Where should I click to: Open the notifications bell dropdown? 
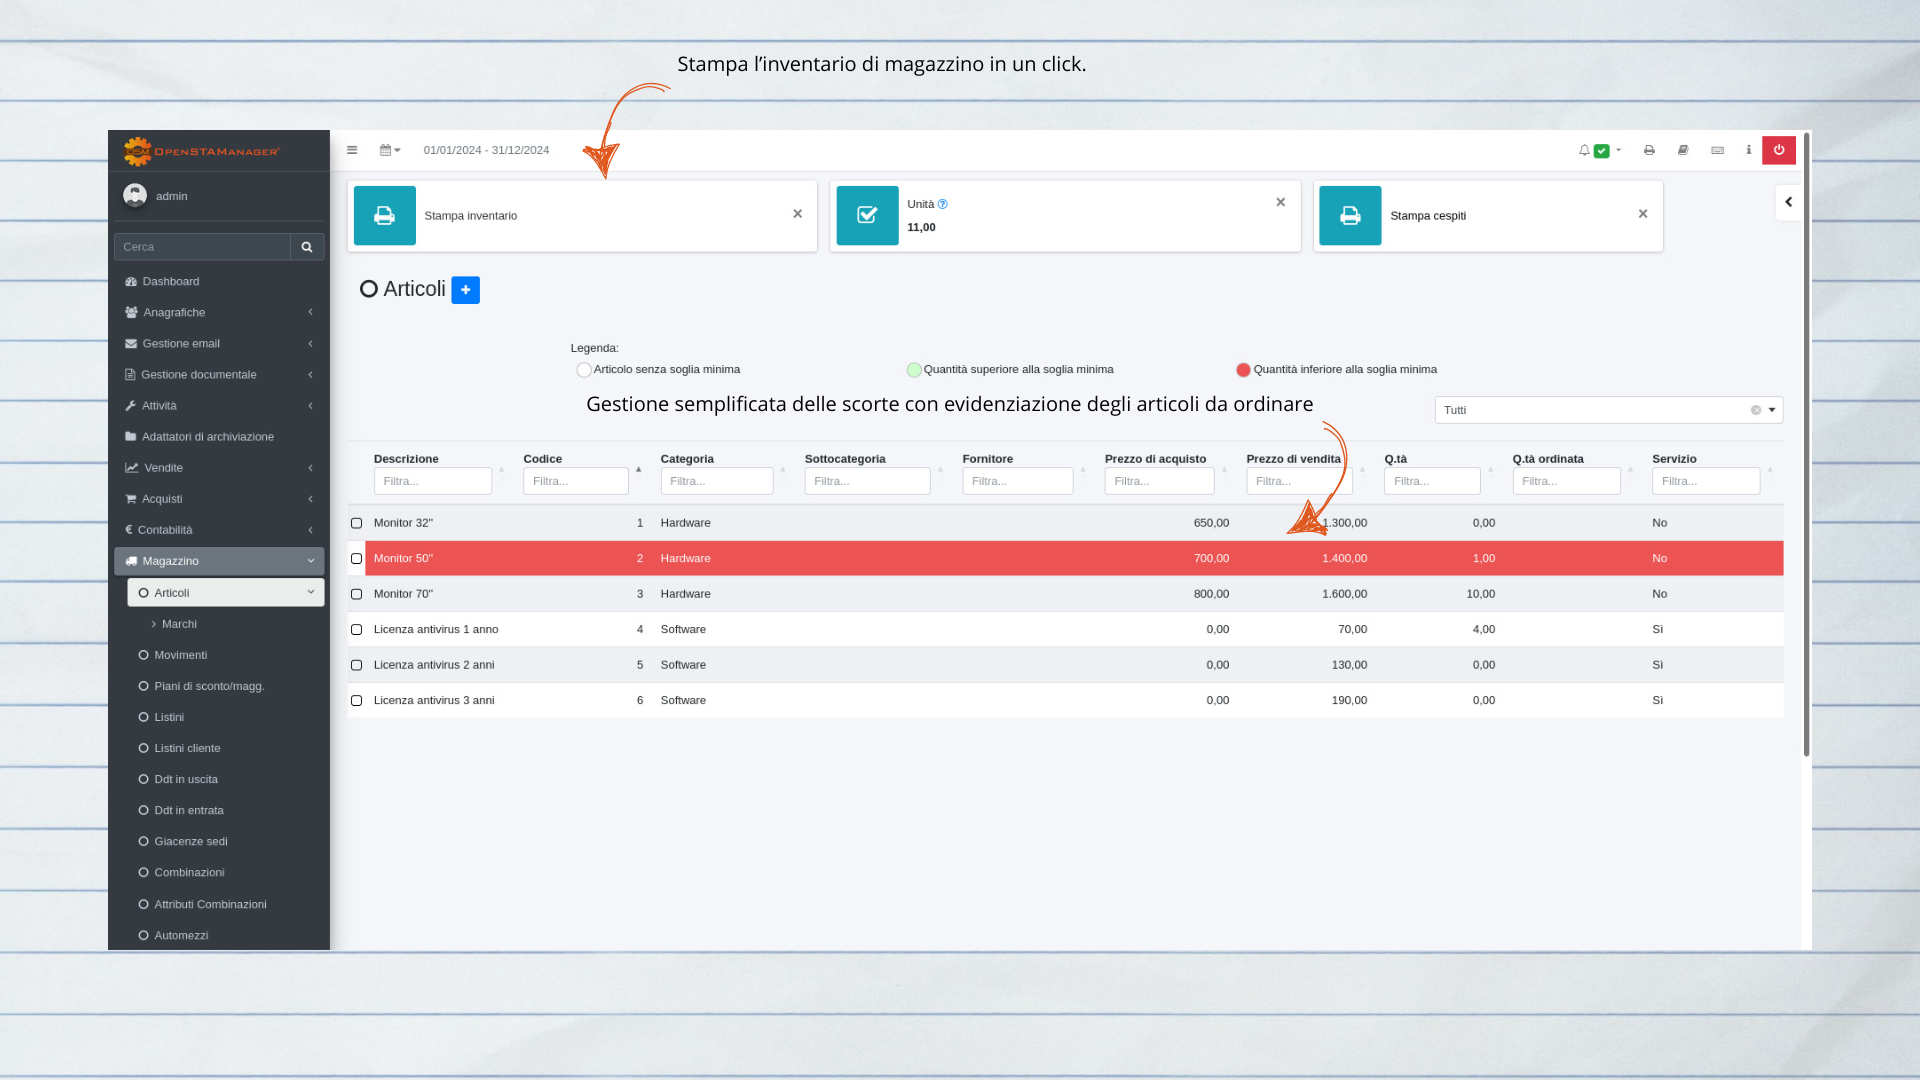pos(1599,150)
